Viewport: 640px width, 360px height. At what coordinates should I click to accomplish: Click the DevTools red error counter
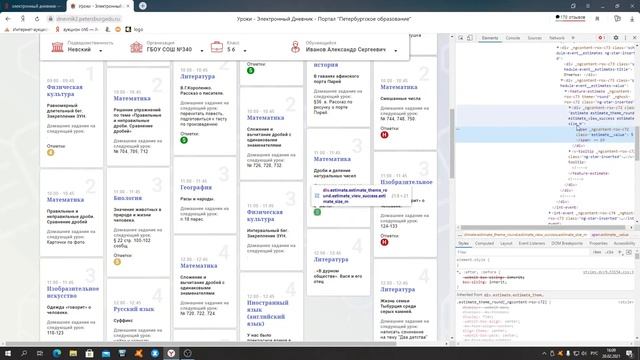(x=601, y=38)
